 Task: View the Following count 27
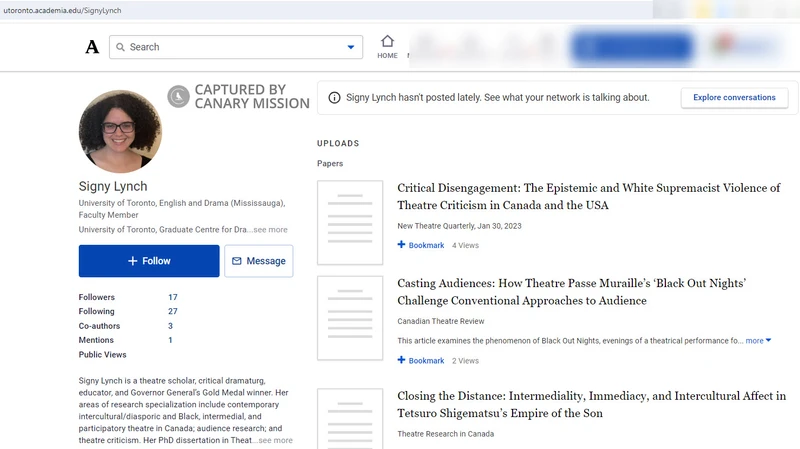point(173,311)
